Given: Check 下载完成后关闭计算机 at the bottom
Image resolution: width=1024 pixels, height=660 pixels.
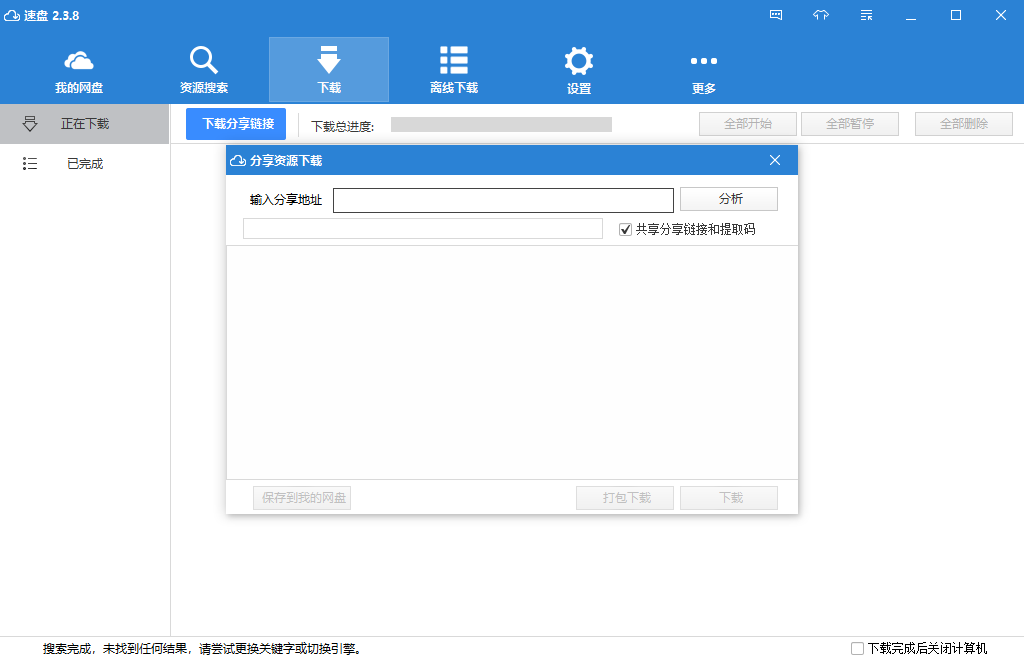Looking at the screenshot, I should [x=857, y=648].
